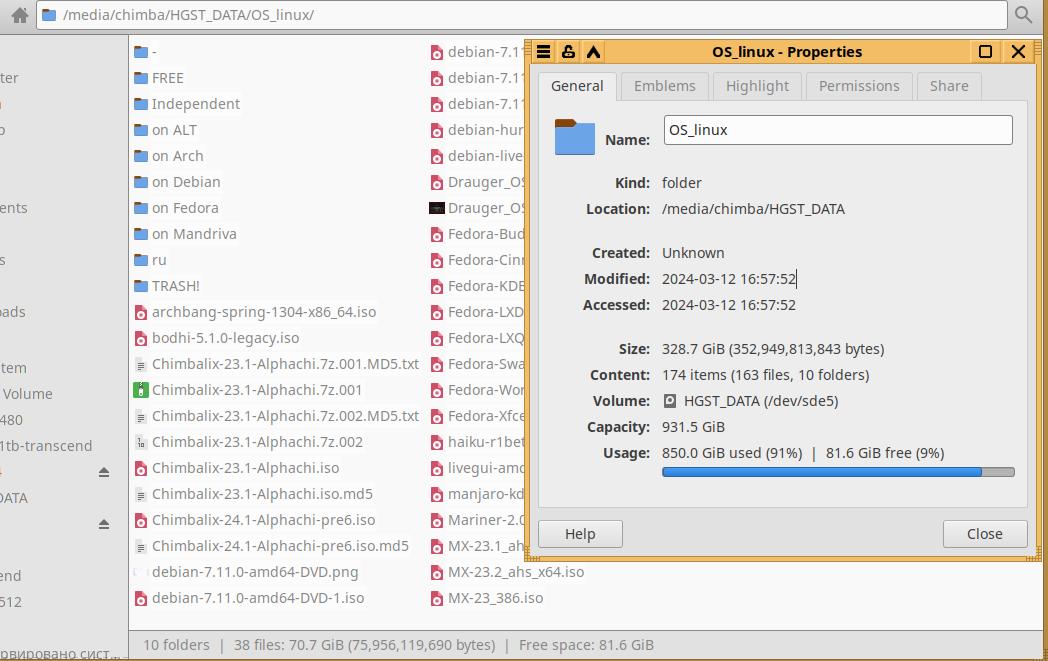Image resolution: width=1048 pixels, height=661 pixels.
Task: Select the haiku-r1bet file entry
Action: pyautogui.click(x=477, y=442)
